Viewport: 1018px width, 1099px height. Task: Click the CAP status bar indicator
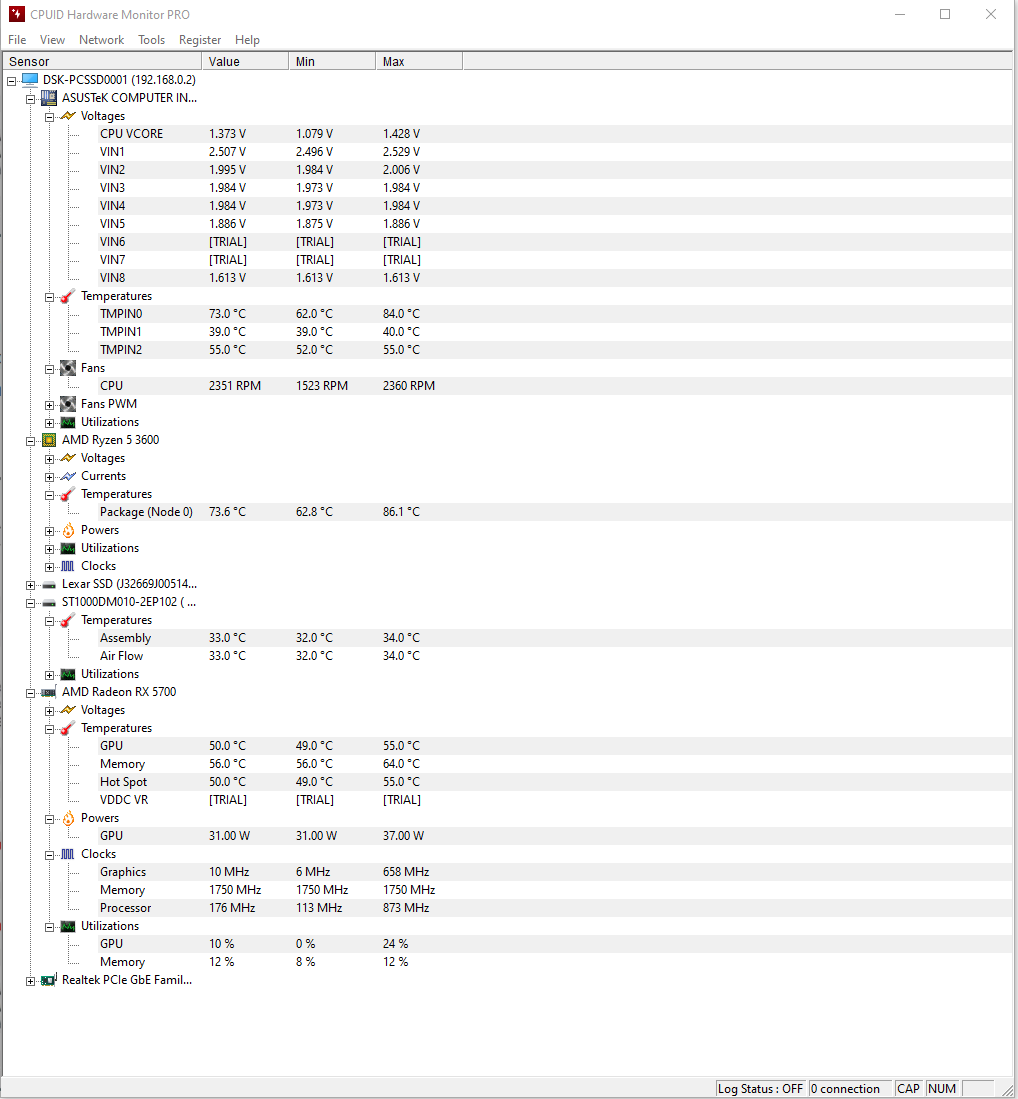[x=909, y=1088]
